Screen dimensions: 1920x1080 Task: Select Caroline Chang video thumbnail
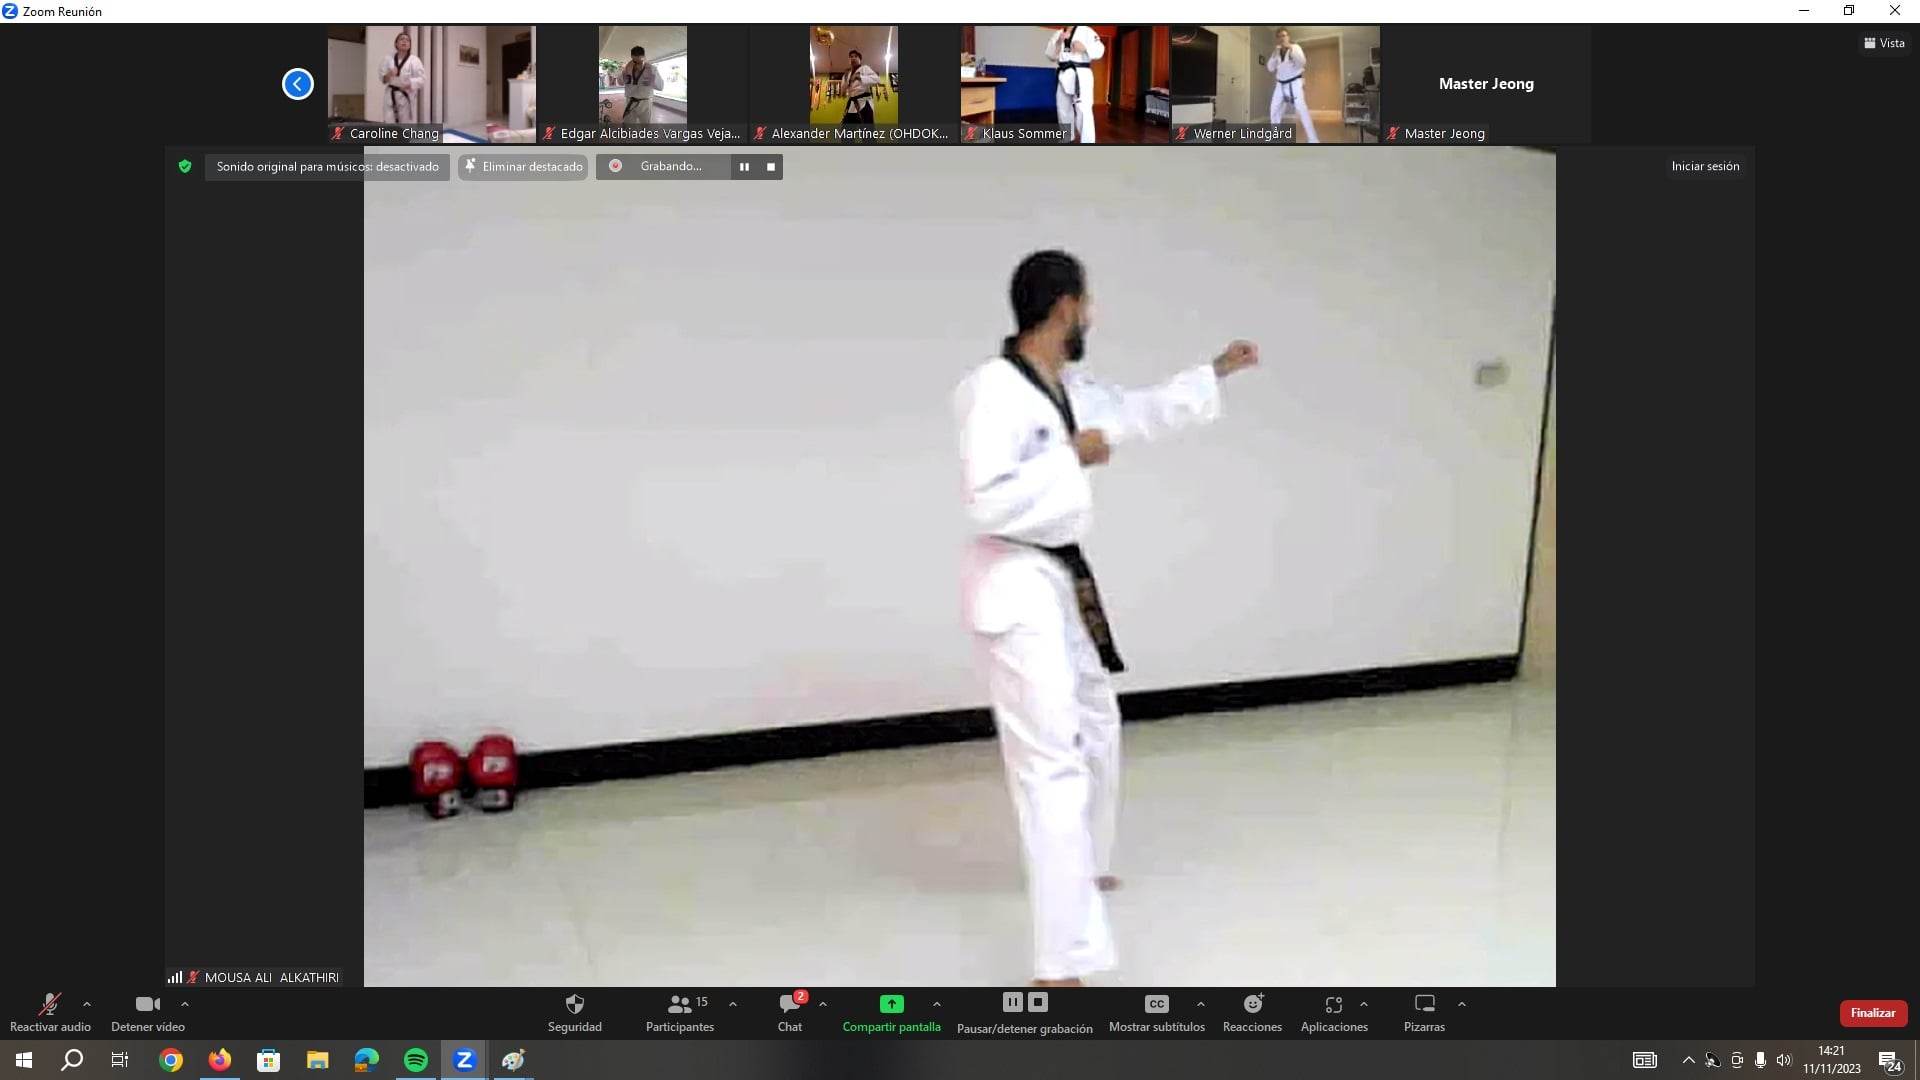432,84
